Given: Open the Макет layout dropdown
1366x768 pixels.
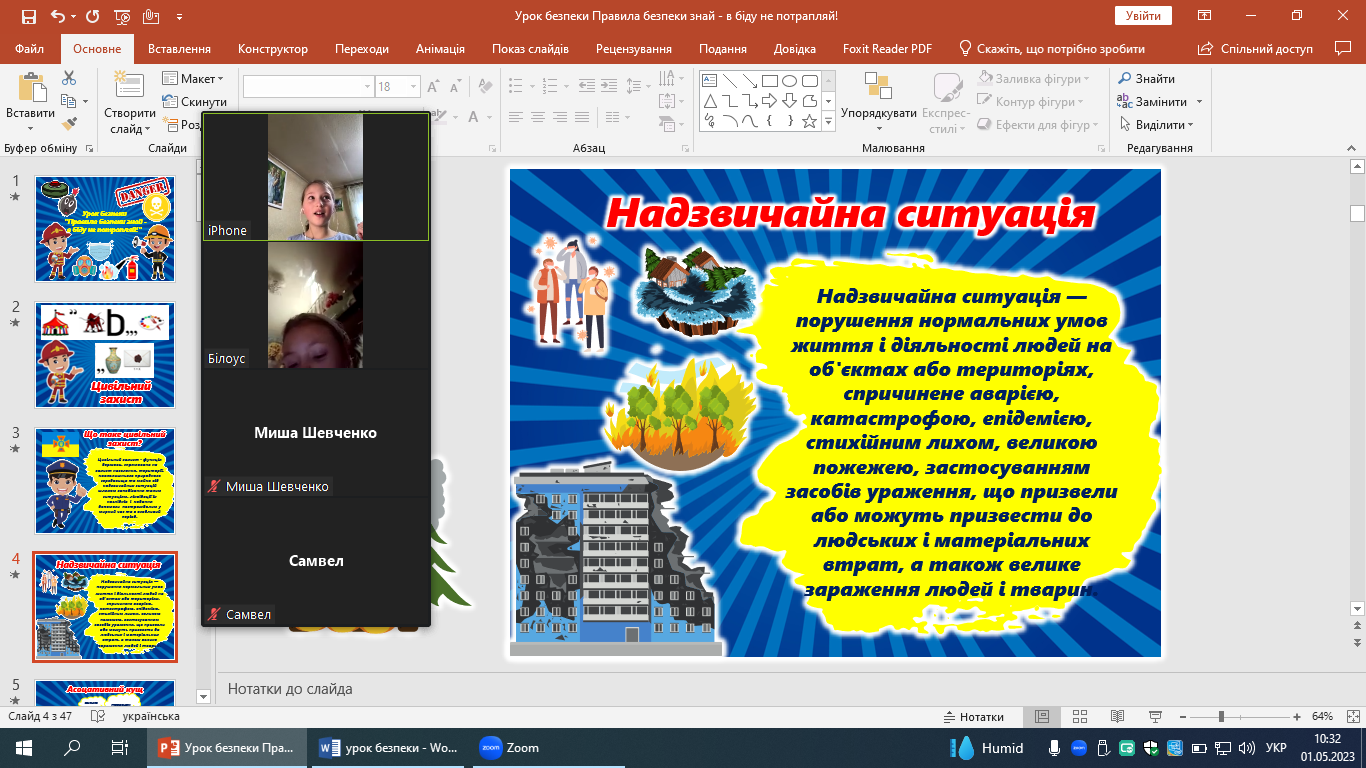Looking at the screenshot, I should pyautogui.click(x=193, y=79).
